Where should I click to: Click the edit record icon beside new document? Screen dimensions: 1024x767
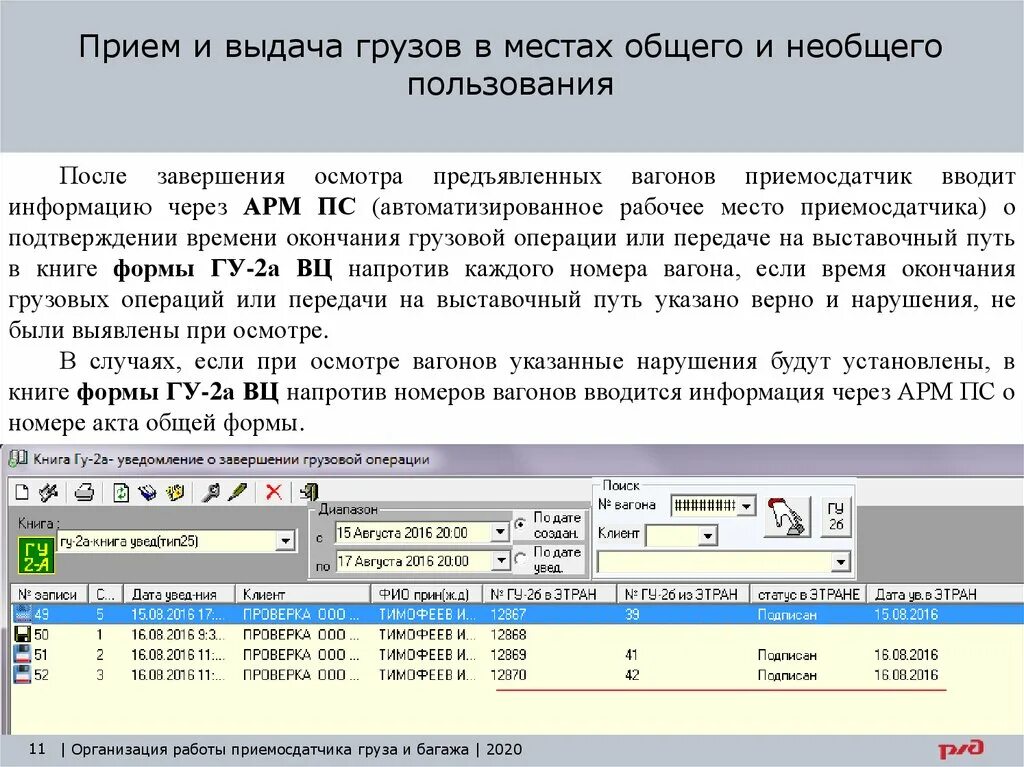[x=48, y=492]
